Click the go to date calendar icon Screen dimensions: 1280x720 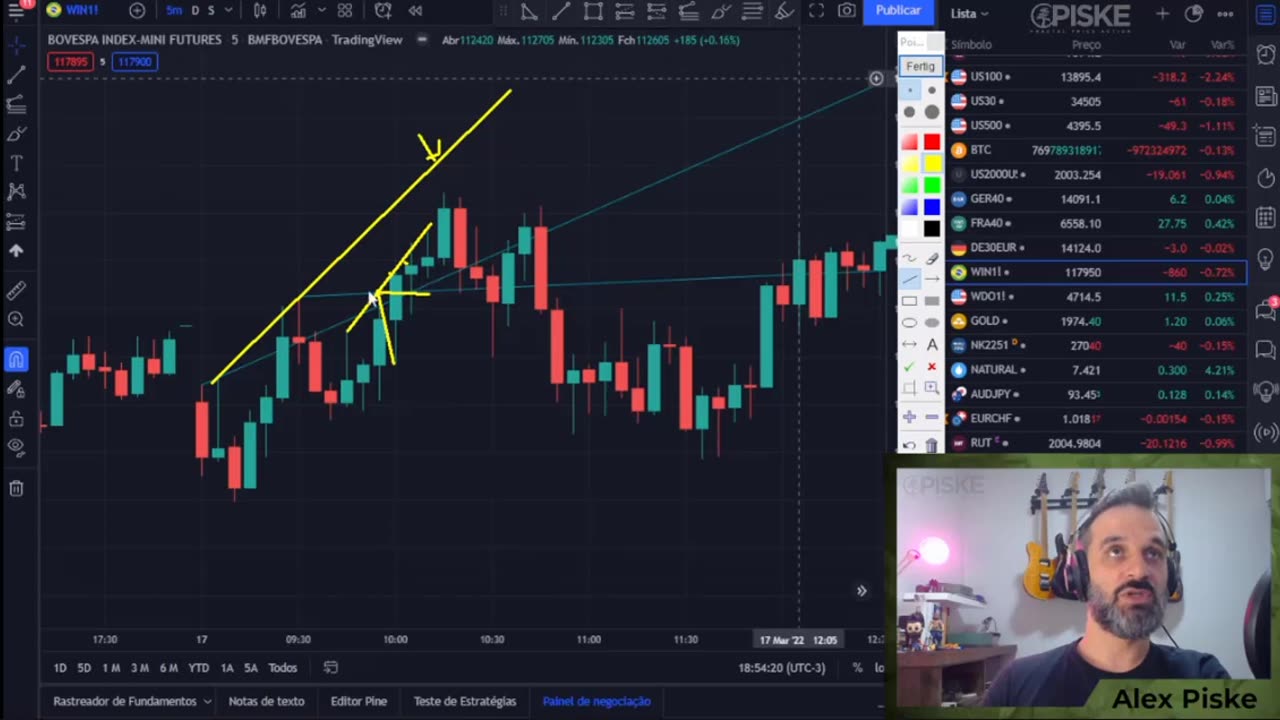pyautogui.click(x=331, y=668)
